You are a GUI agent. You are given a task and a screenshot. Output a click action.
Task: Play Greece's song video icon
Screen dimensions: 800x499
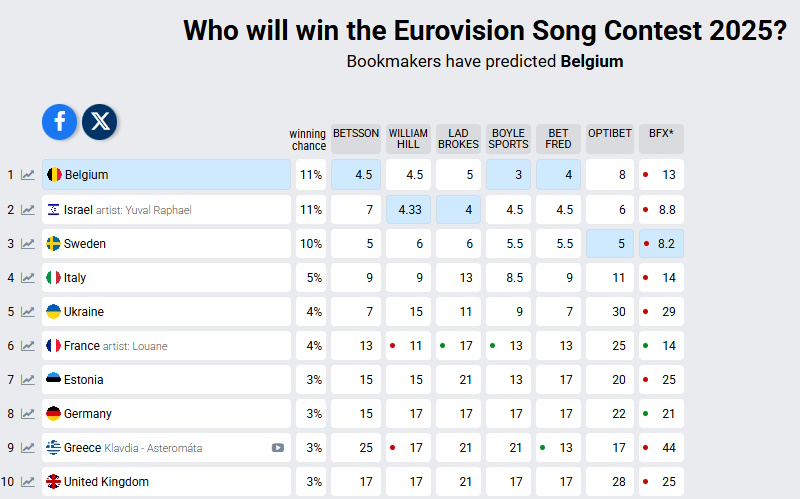[278, 448]
